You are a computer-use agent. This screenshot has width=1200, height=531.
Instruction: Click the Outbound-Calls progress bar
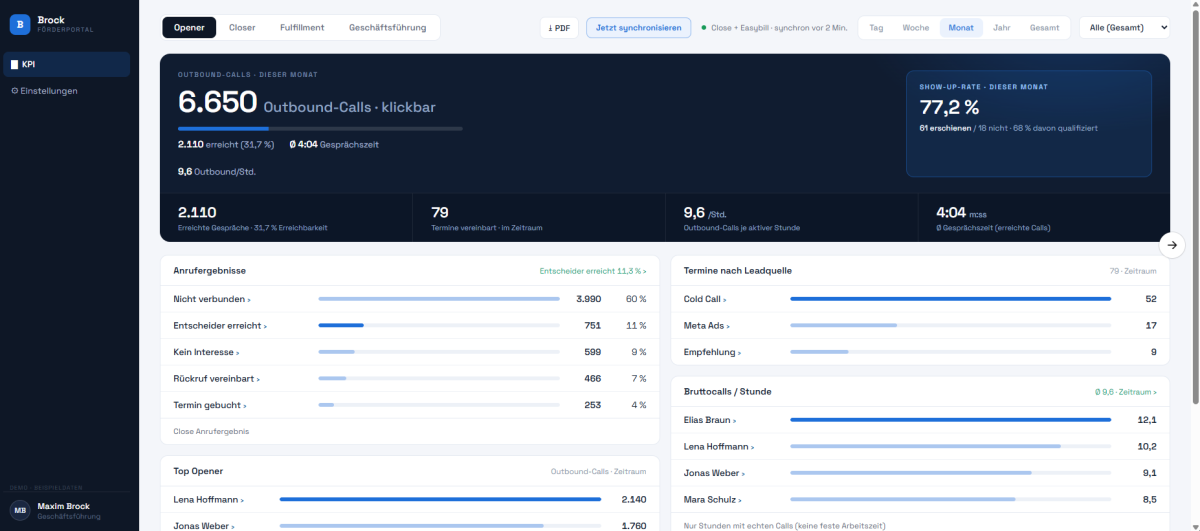pyautogui.click(x=320, y=128)
